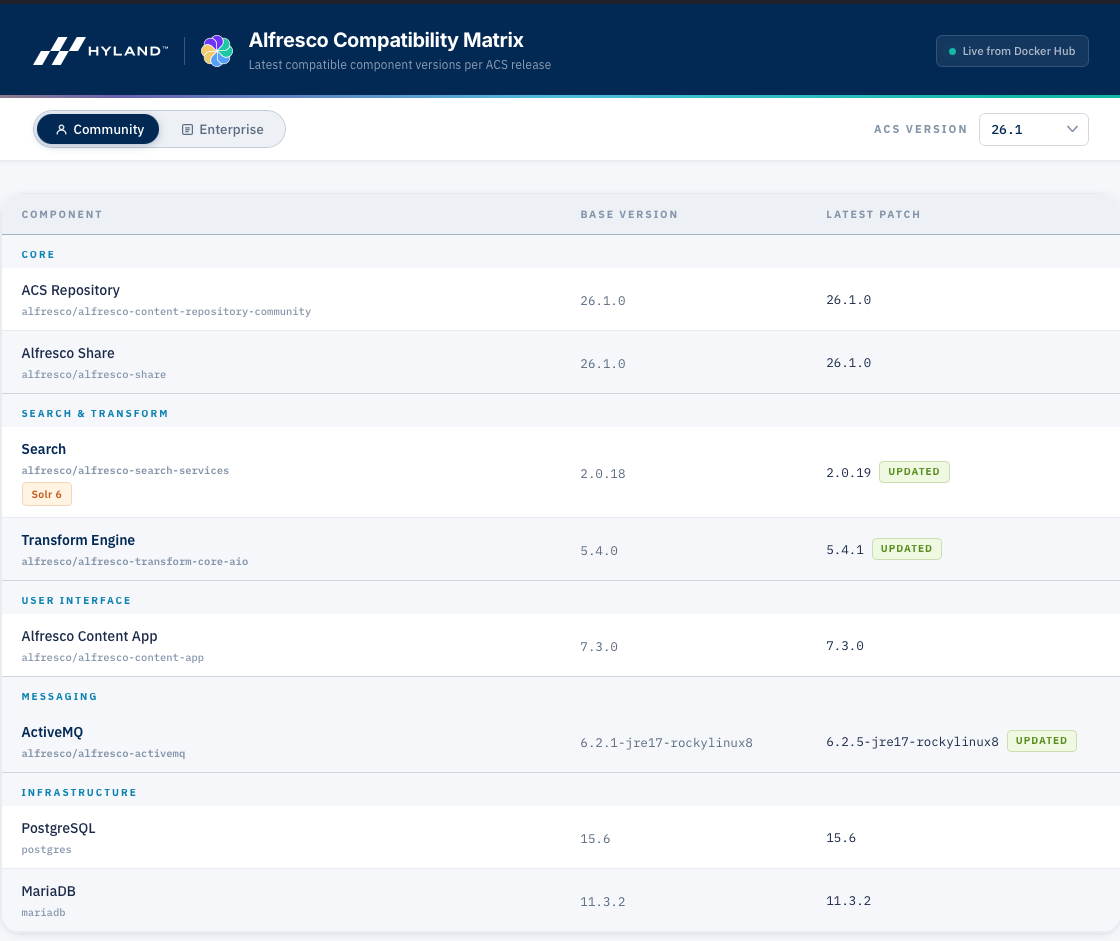This screenshot has height=941, width=1120.
Task: Click ActiveMQ base version 6.2.1-jre17-rockylinux8
Action: point(666,743)
